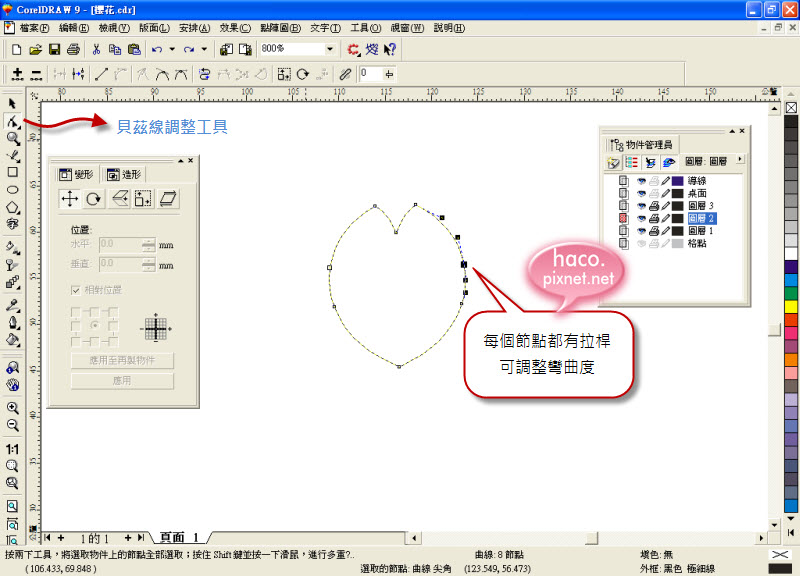Open the undo history dropdown arrow
Image resolution: width=800 pixels, height=576 pixels.
click(172, 49)
